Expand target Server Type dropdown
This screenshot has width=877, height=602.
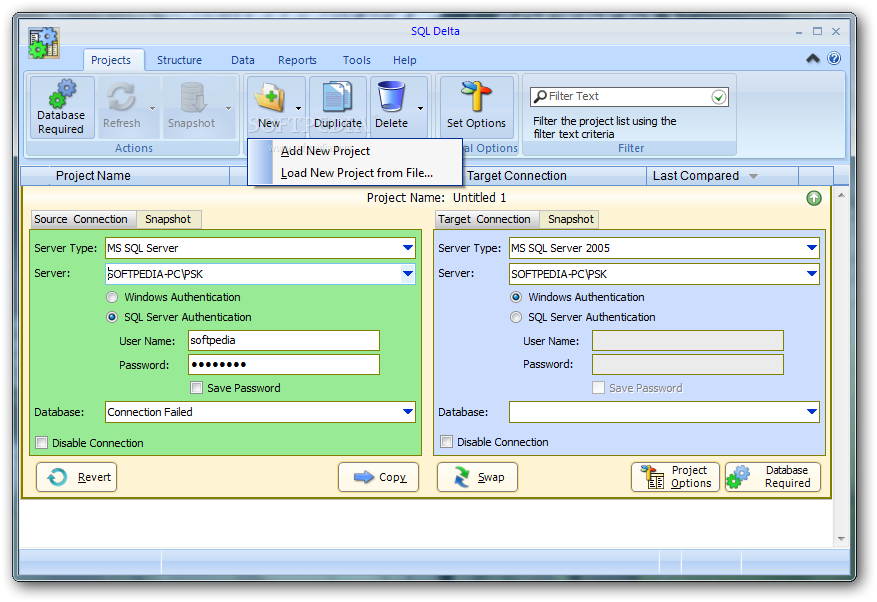click(x=812, y=248)
